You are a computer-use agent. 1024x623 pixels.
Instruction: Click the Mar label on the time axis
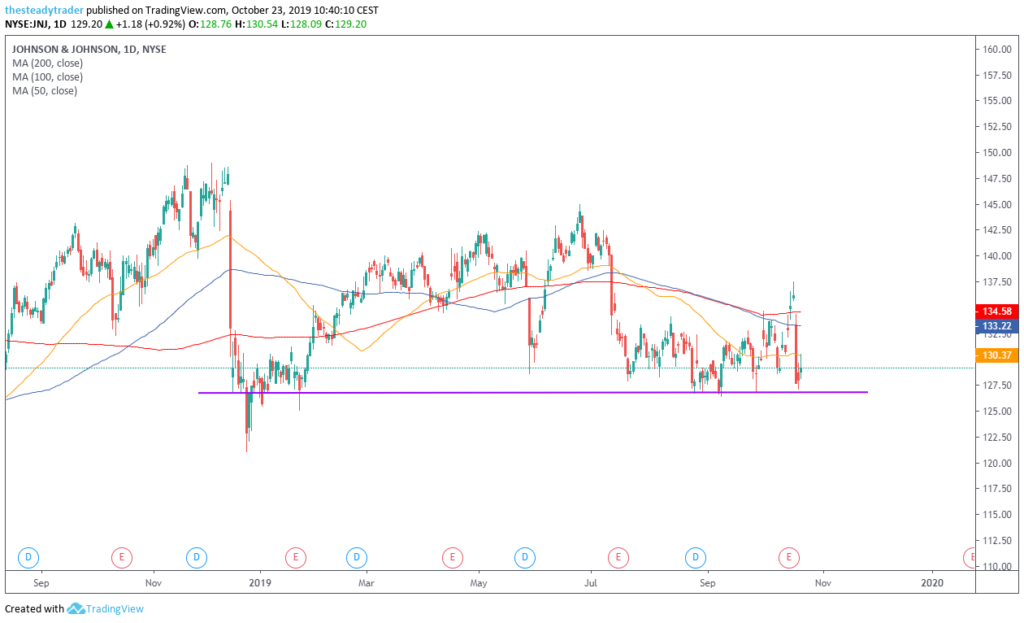point(366,583)
